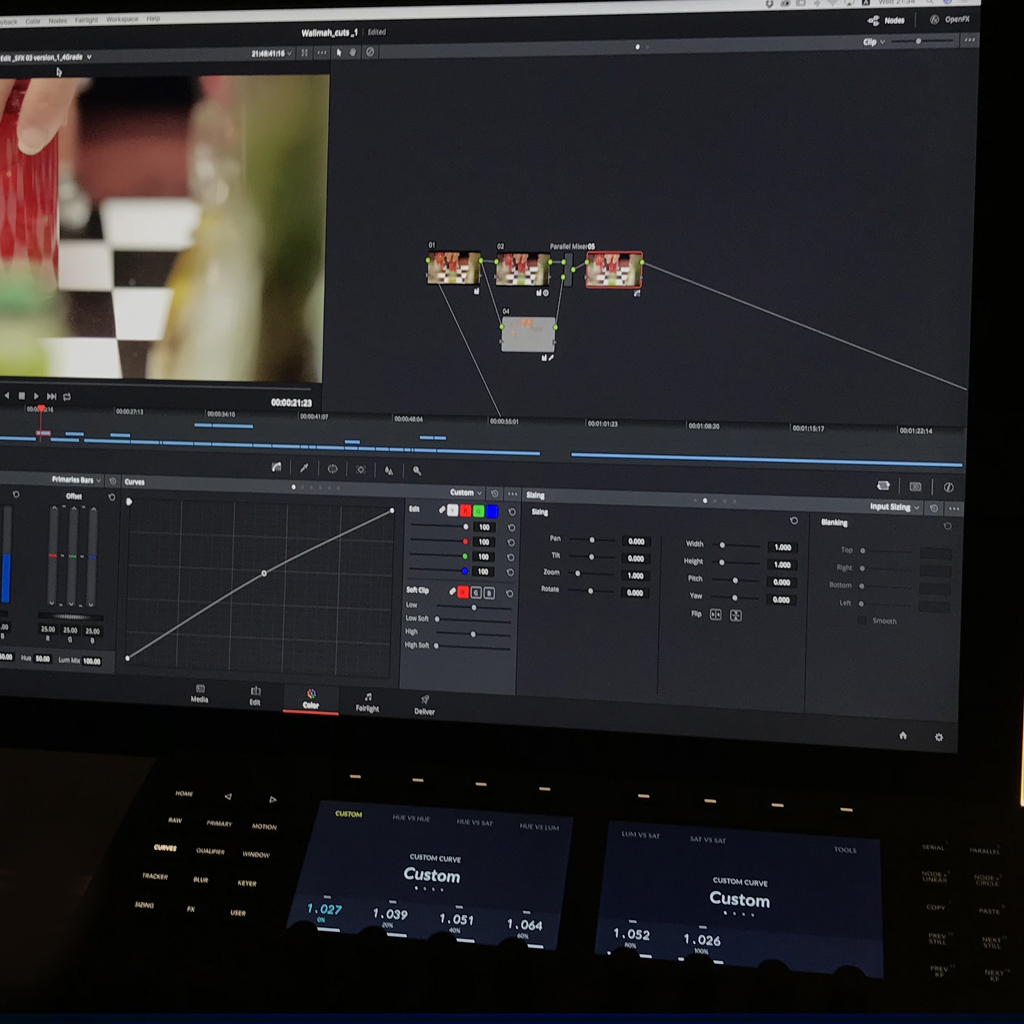Open the viewer timecode dropdown

tap(272, 54)
